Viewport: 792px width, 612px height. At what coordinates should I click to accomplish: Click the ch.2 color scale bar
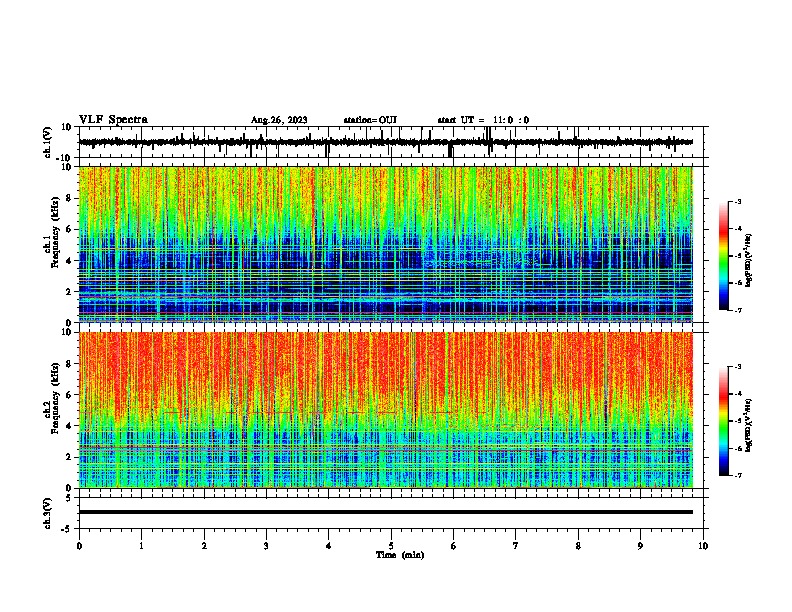click(723, 421)
